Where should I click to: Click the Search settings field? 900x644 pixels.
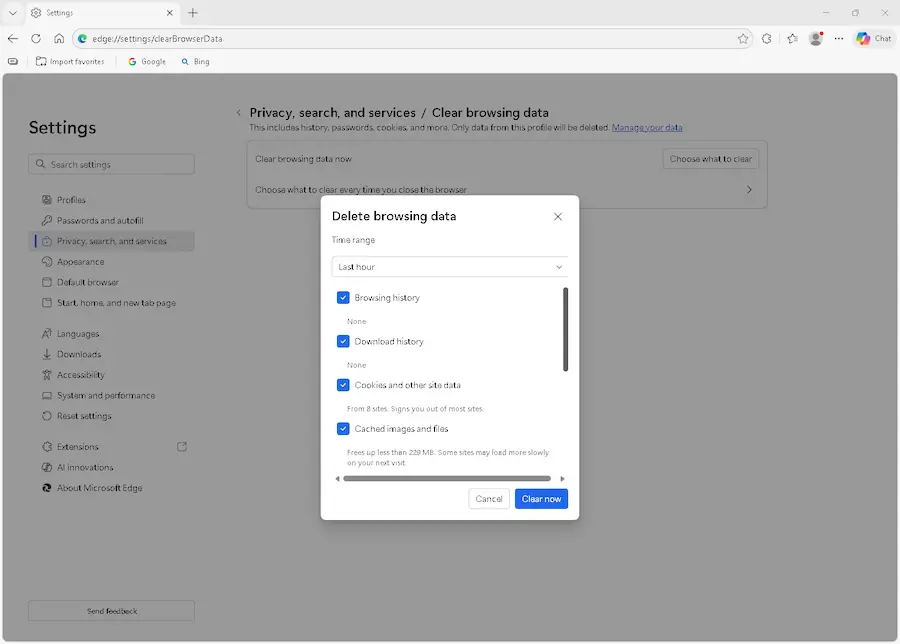click(111, 163)
